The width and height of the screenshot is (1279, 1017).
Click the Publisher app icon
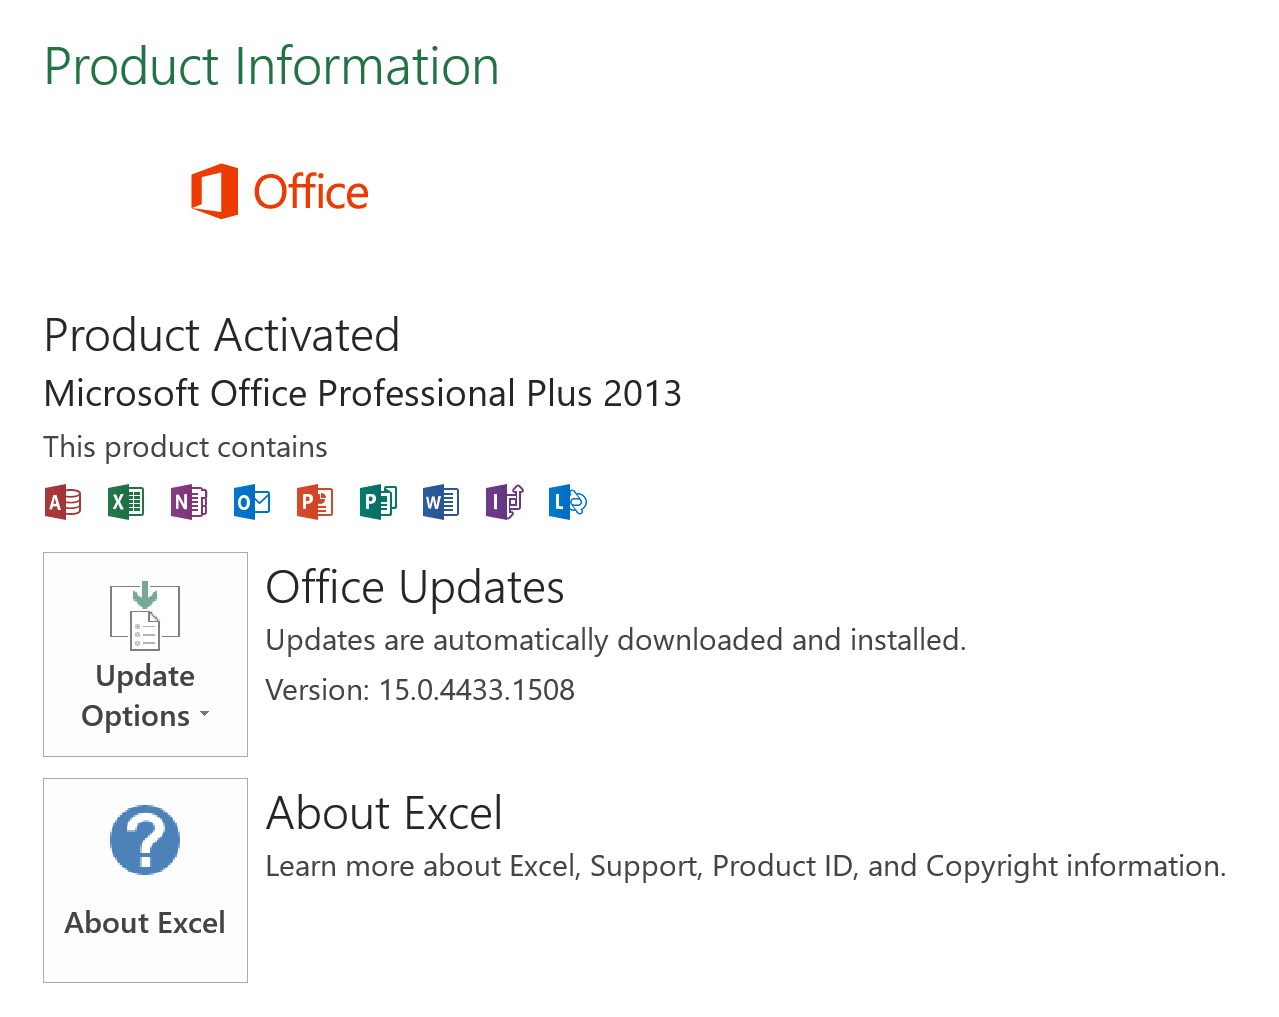point(378,502)
